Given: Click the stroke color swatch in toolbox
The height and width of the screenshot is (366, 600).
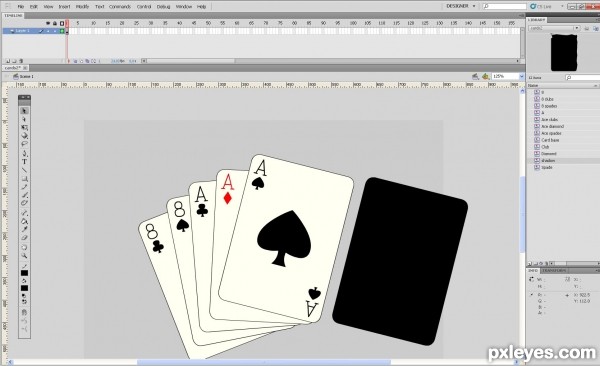Looking at the screenshot, I should pos(24,273).
